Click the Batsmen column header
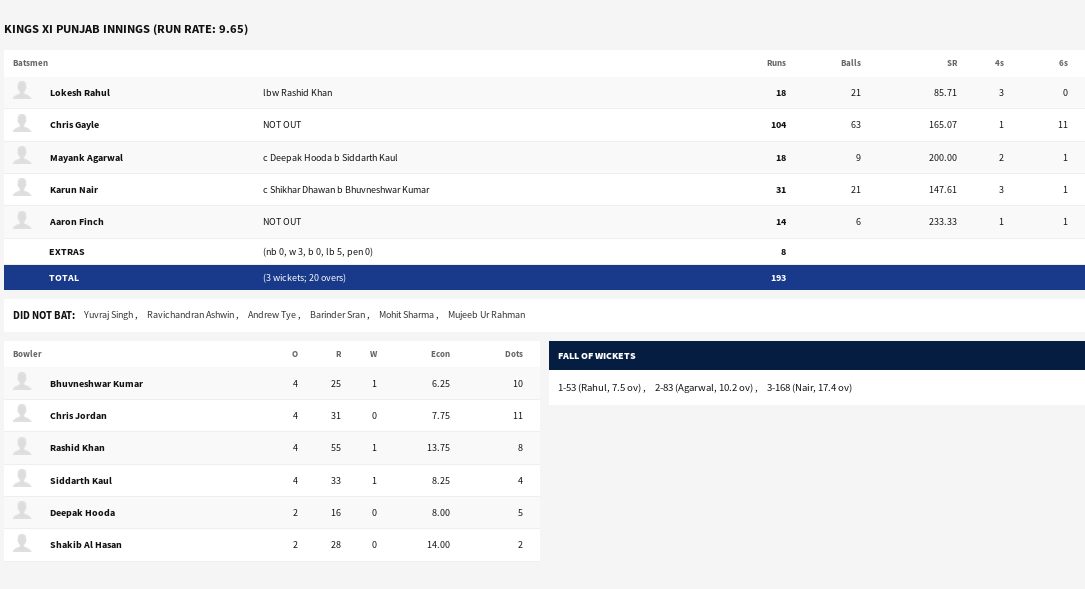The width and height of the screenshot is (1085, 589). pyautogui.click(x=30, y=63)
